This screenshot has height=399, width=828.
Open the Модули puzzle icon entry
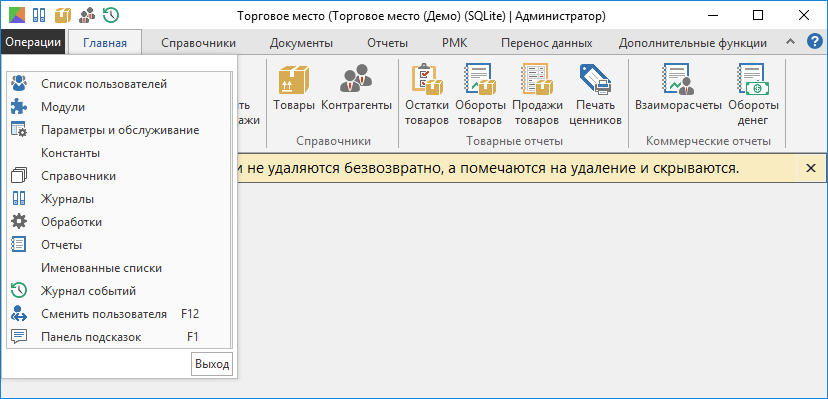point(119,107)
